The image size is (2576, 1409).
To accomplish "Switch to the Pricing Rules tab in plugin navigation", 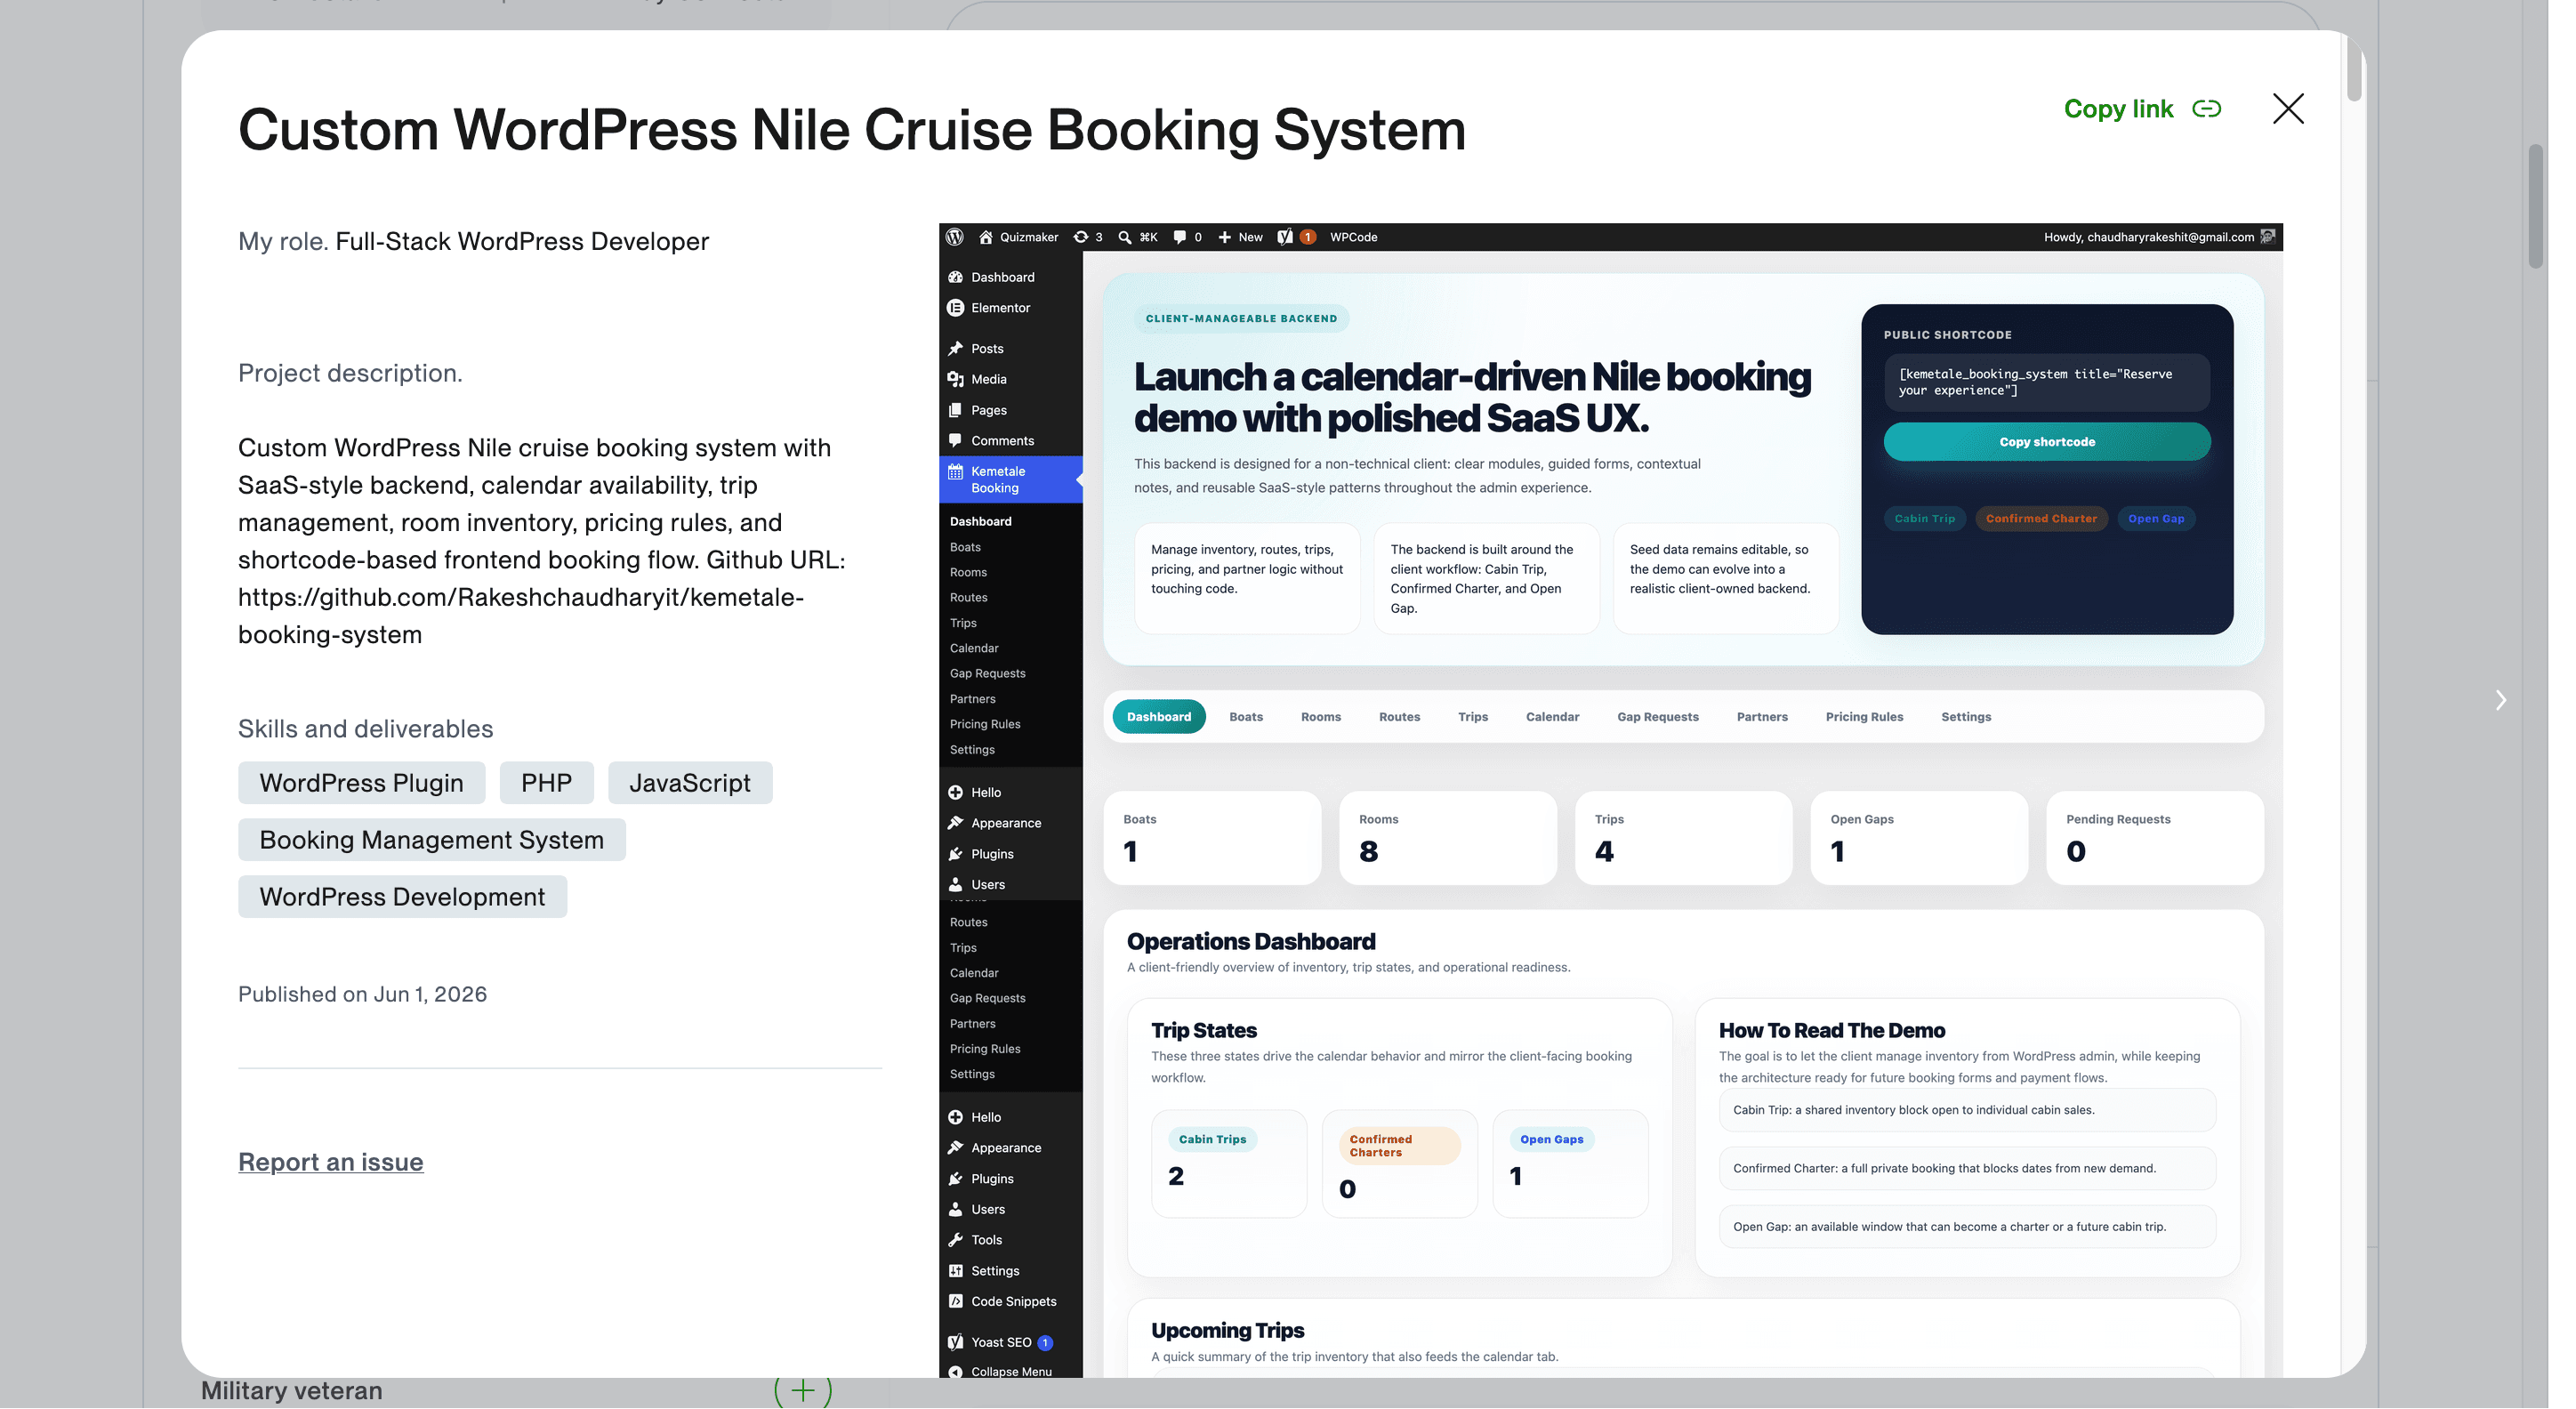I will coord(1864,716).
